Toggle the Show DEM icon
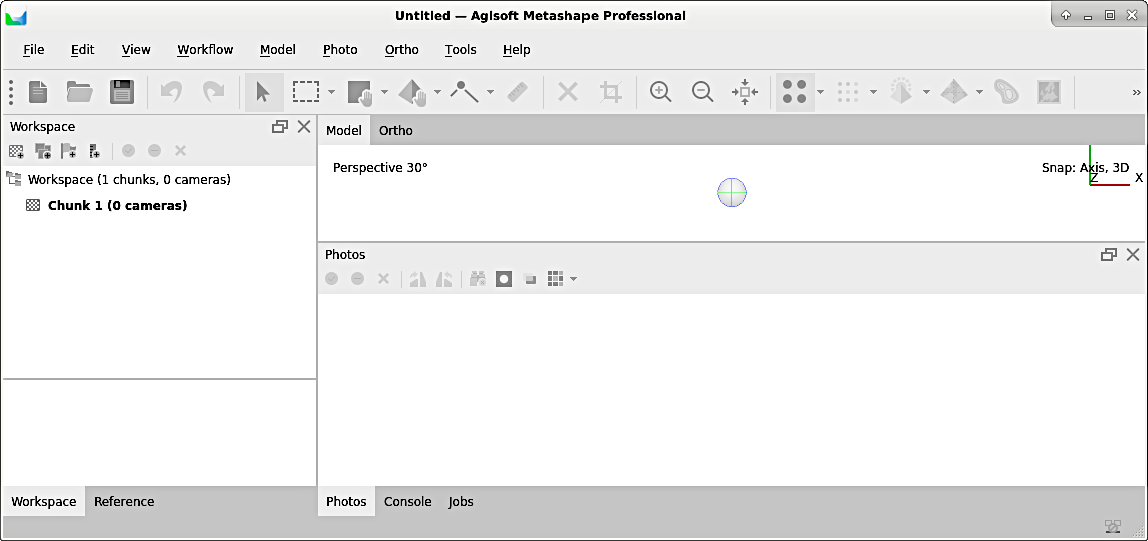 coord(1006,92)
